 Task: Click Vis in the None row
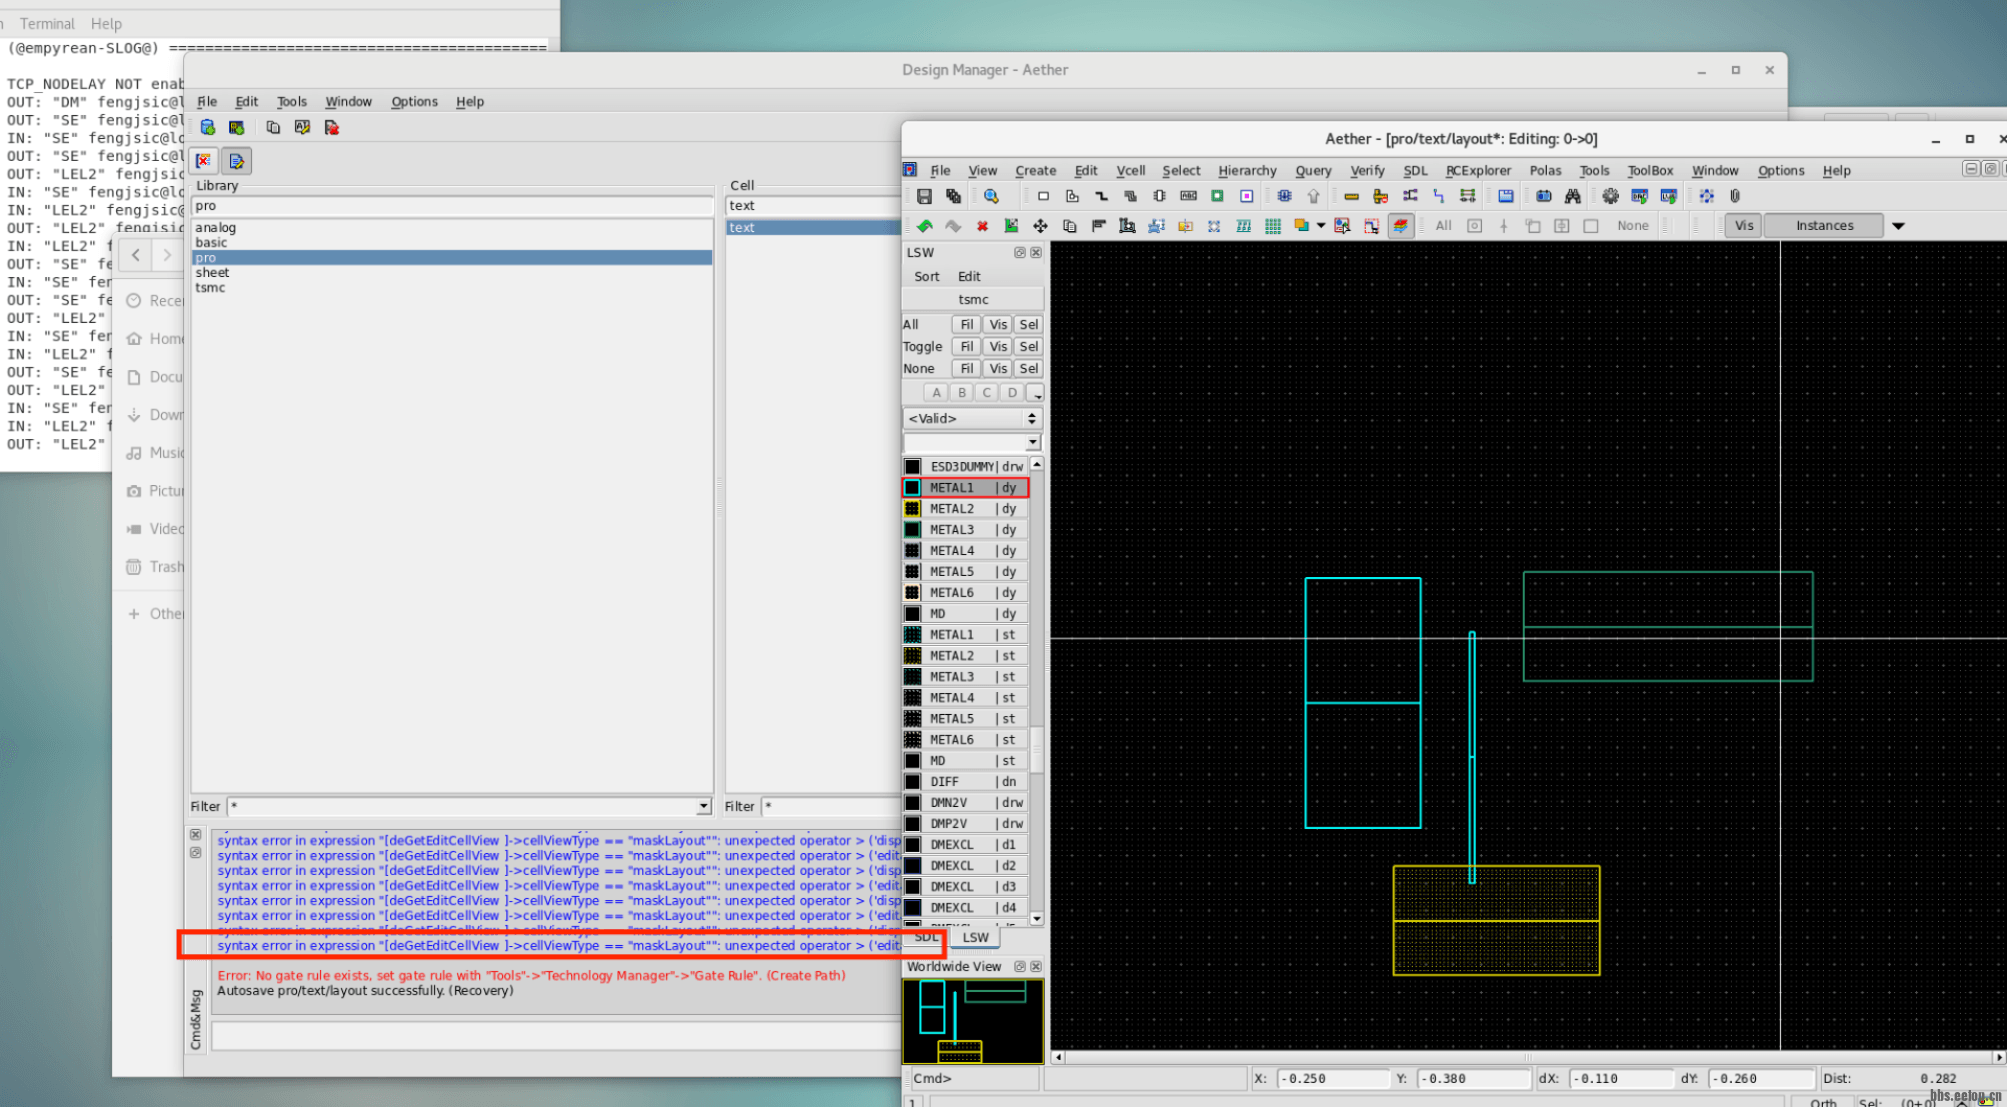click(998, 369)
